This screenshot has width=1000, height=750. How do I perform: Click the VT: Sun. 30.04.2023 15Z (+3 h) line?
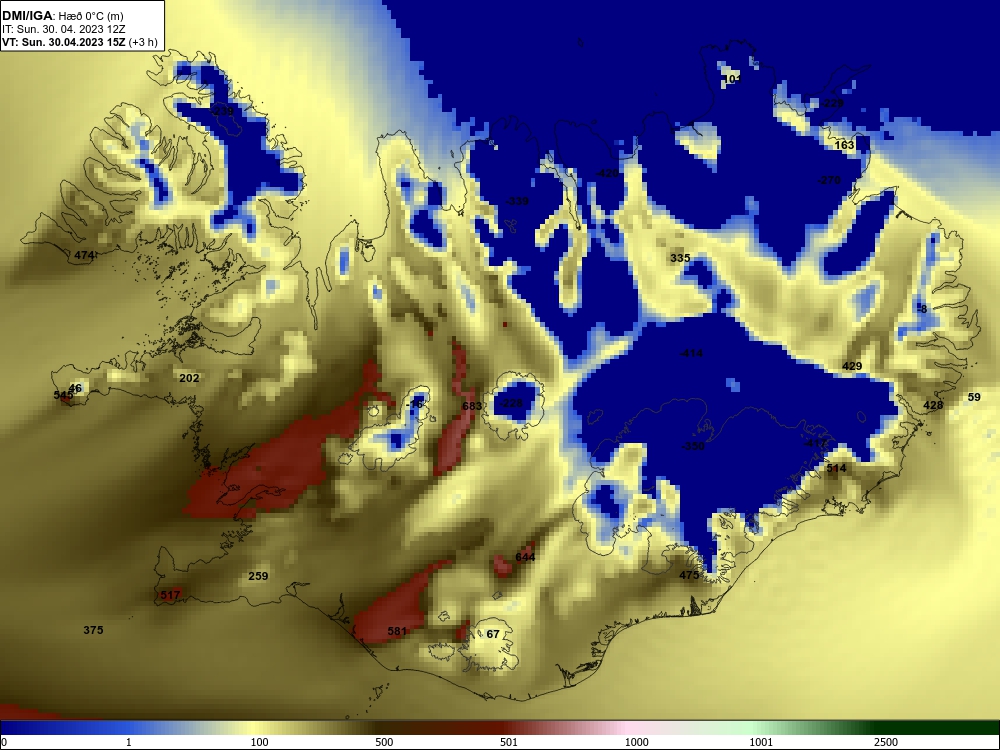pyautogui.click(x=79, y=42)
